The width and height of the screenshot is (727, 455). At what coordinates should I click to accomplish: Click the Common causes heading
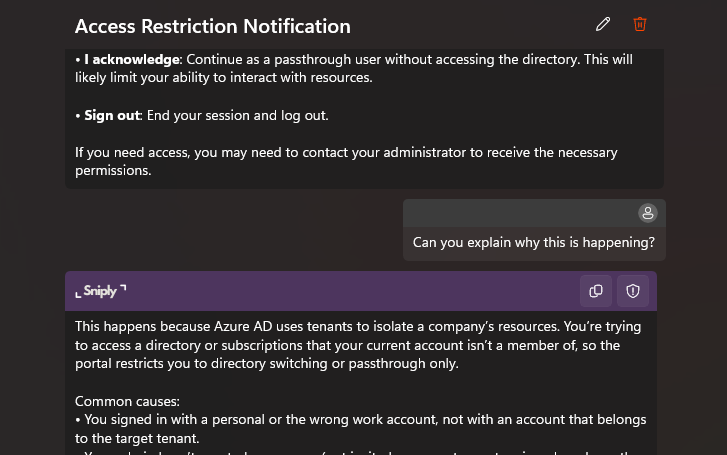127,401
